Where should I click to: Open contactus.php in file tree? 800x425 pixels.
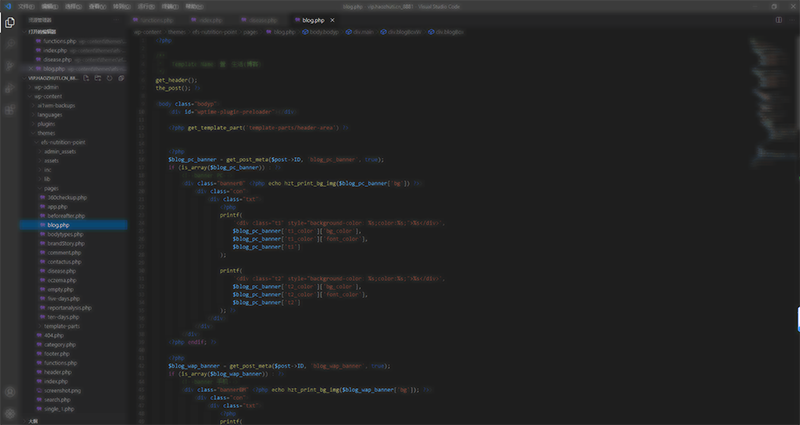pyautogui.click(x=64, y=262)
